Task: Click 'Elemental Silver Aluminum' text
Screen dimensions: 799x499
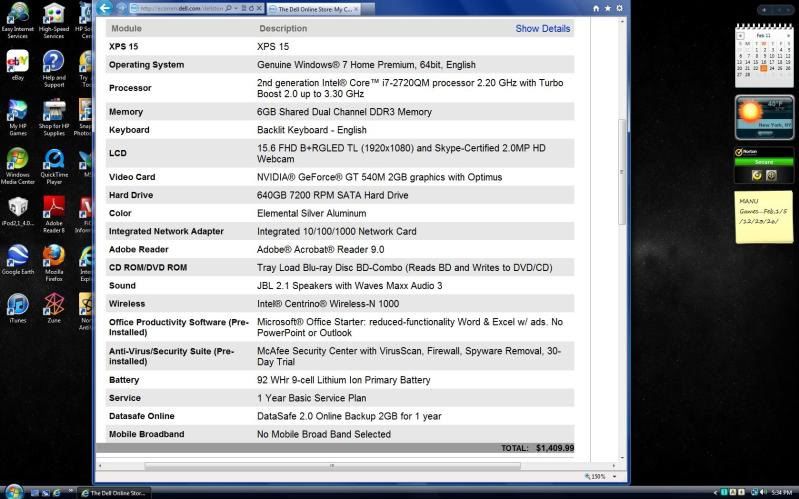Action: point(311,213)
